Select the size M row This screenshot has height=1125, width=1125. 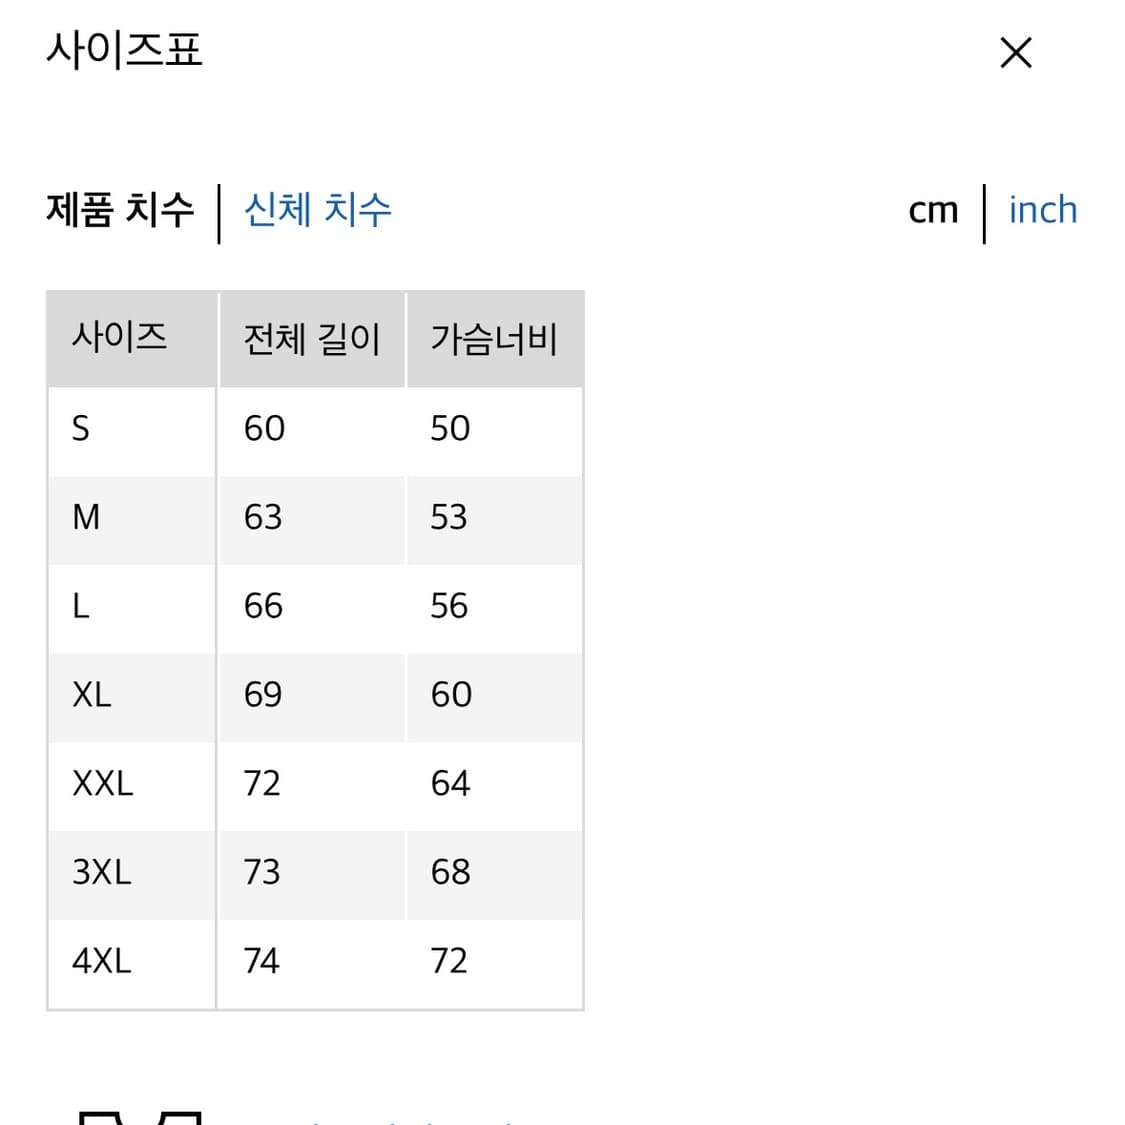tap(86, 518)
